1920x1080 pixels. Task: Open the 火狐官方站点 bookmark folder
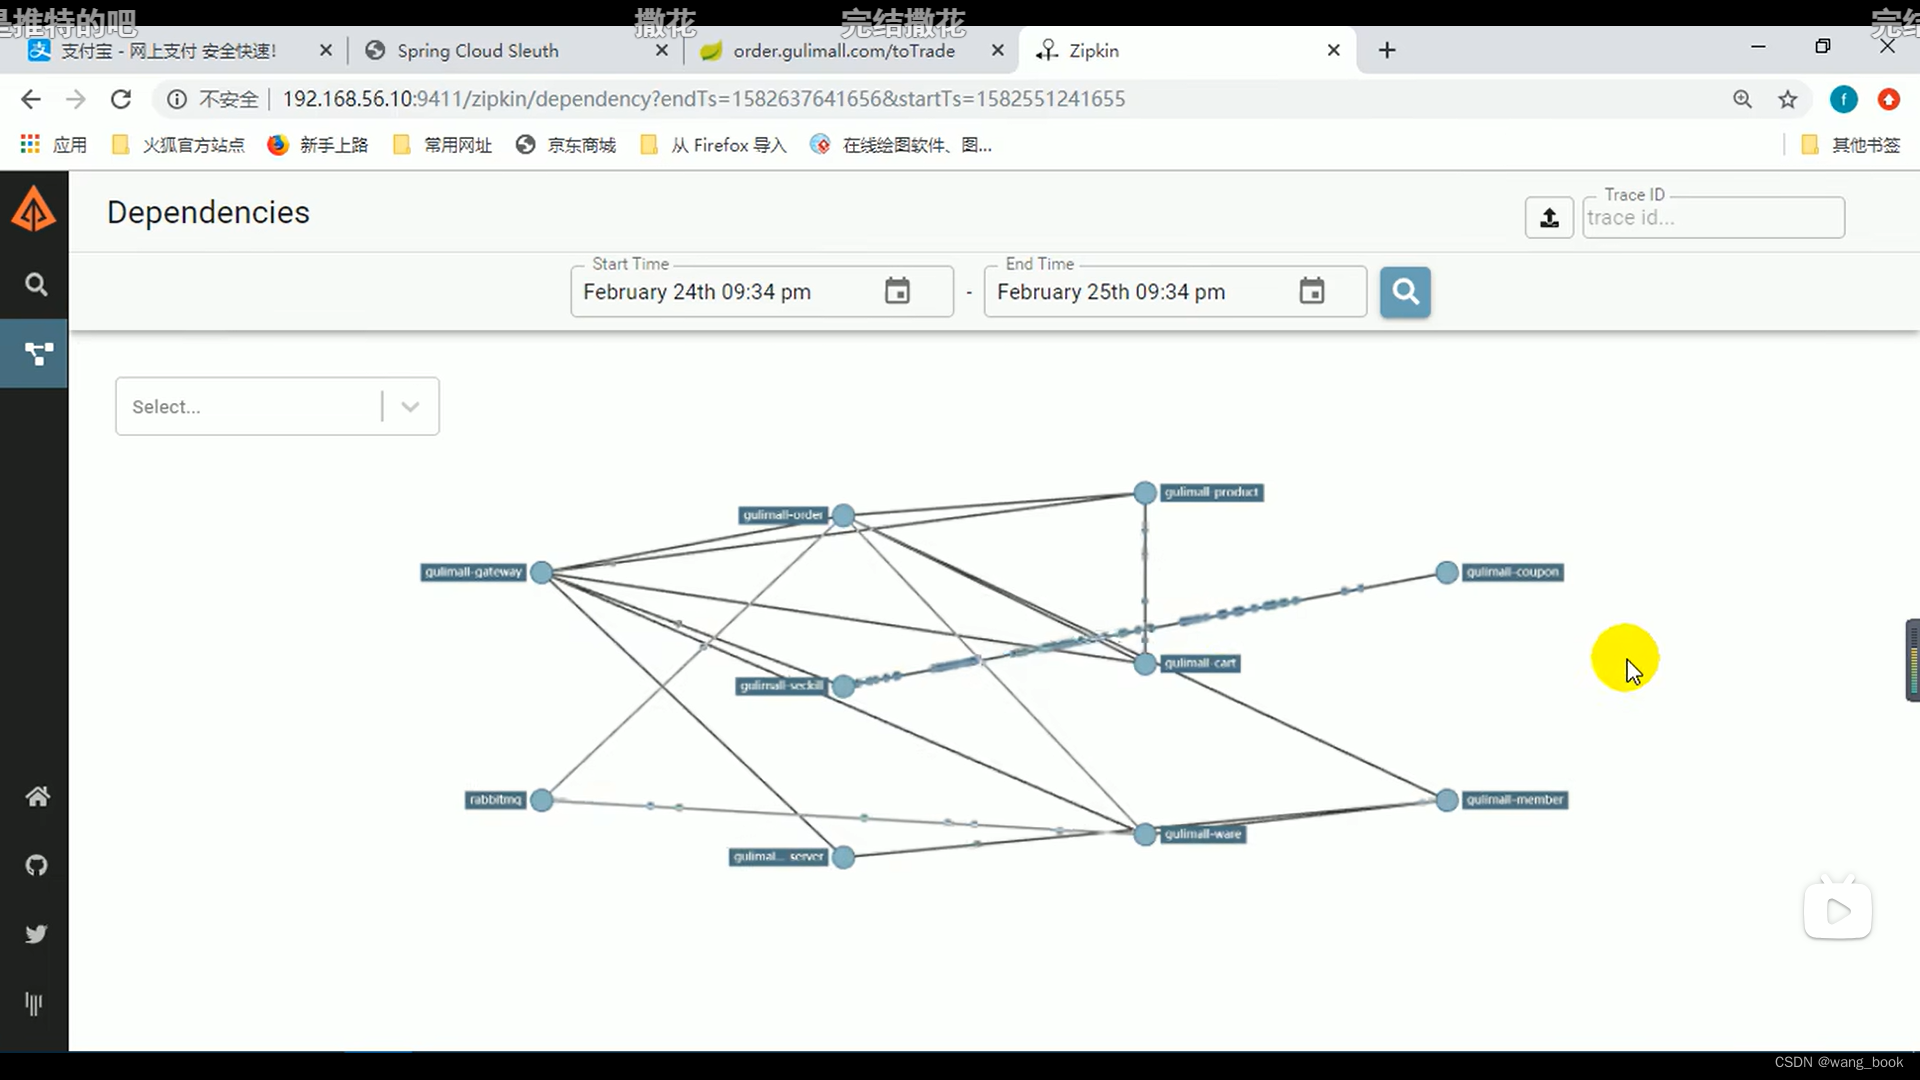[178, 145]
